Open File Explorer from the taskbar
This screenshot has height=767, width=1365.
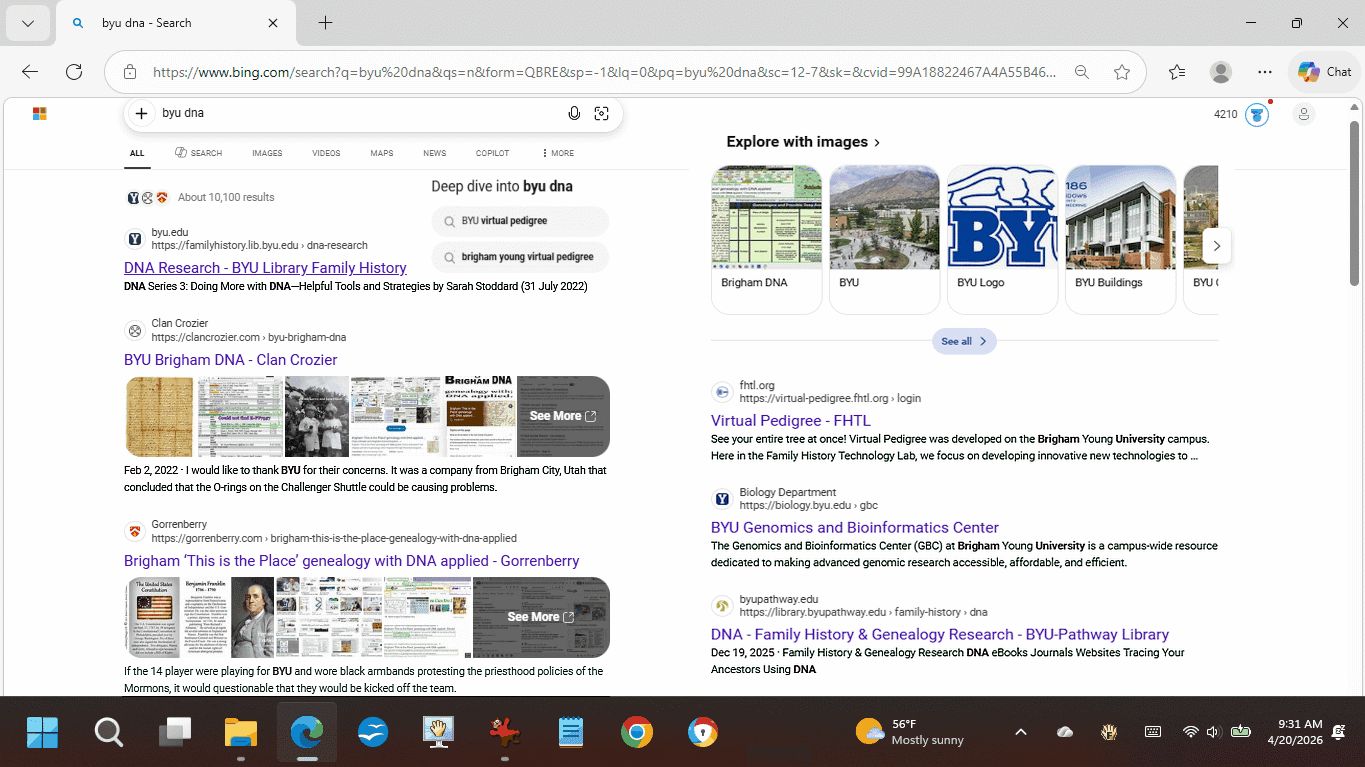pyautogui.click(x=241, y=733)
